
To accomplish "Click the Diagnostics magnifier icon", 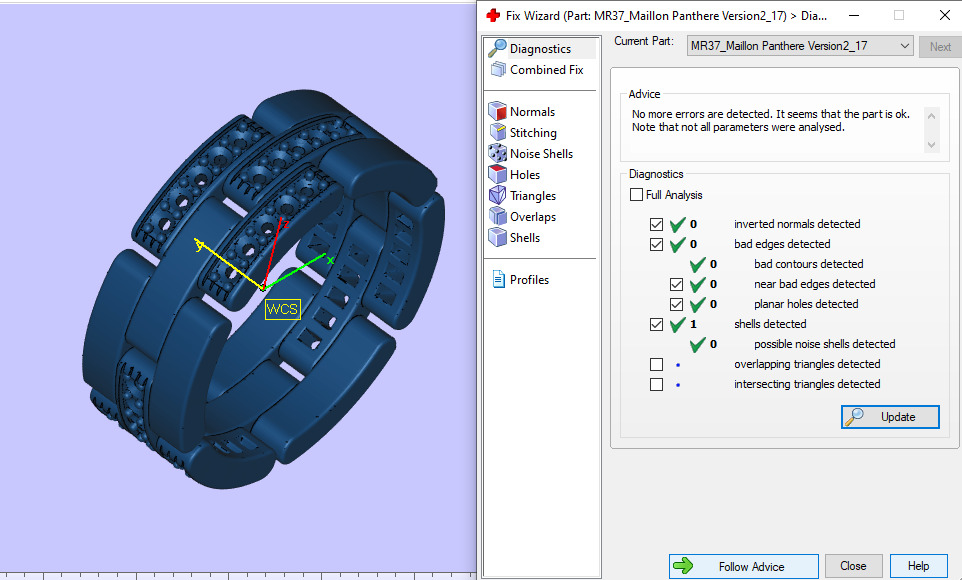I will 497,48.
